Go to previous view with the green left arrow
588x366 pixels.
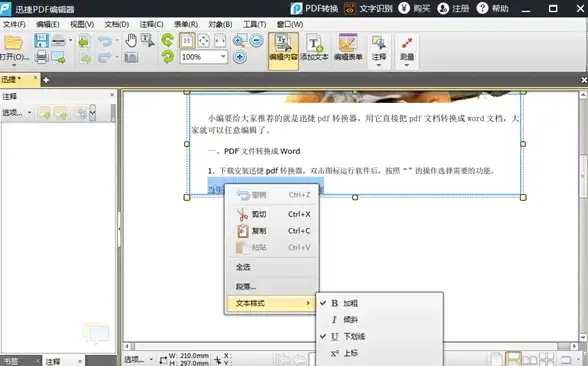tap(84, 41)
